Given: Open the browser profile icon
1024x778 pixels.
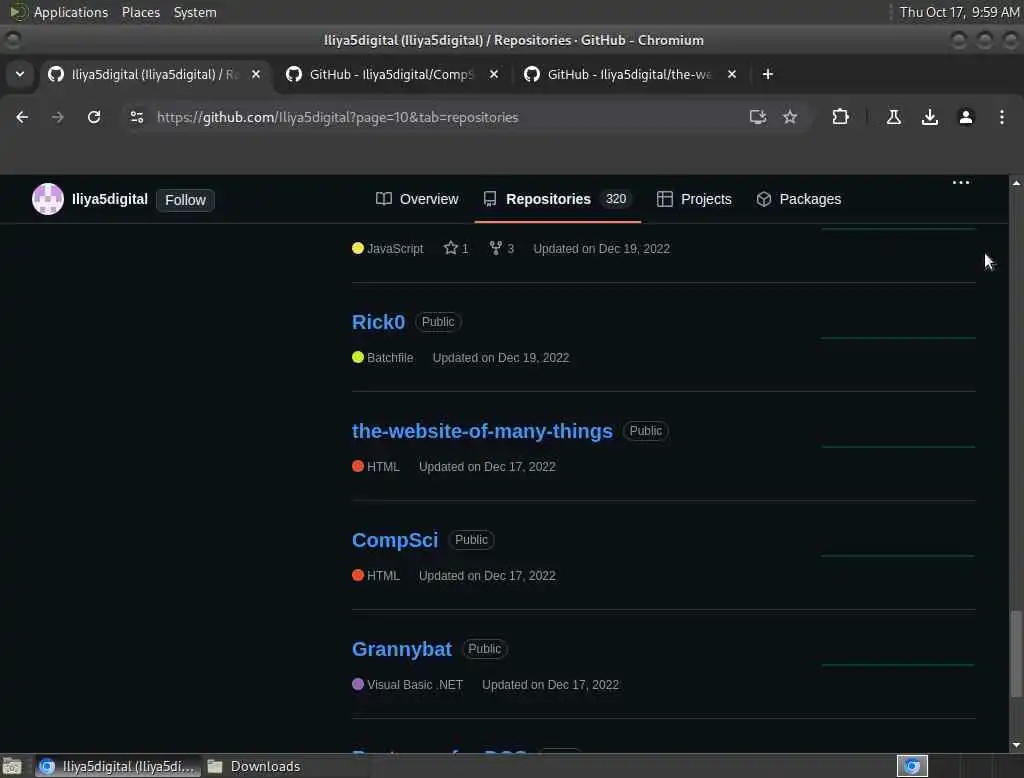Looking at the screenshot, I should click(x=965, y=117).
